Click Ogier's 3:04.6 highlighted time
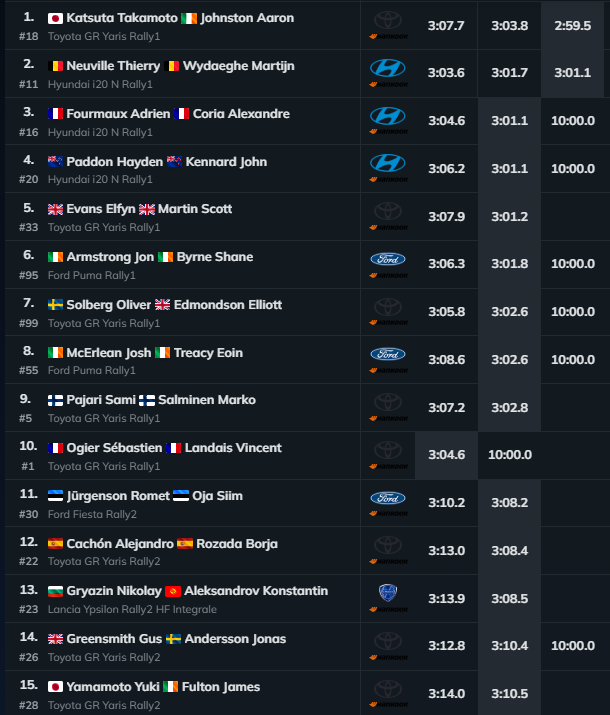 pyautogui.click(x=446, y=455)
